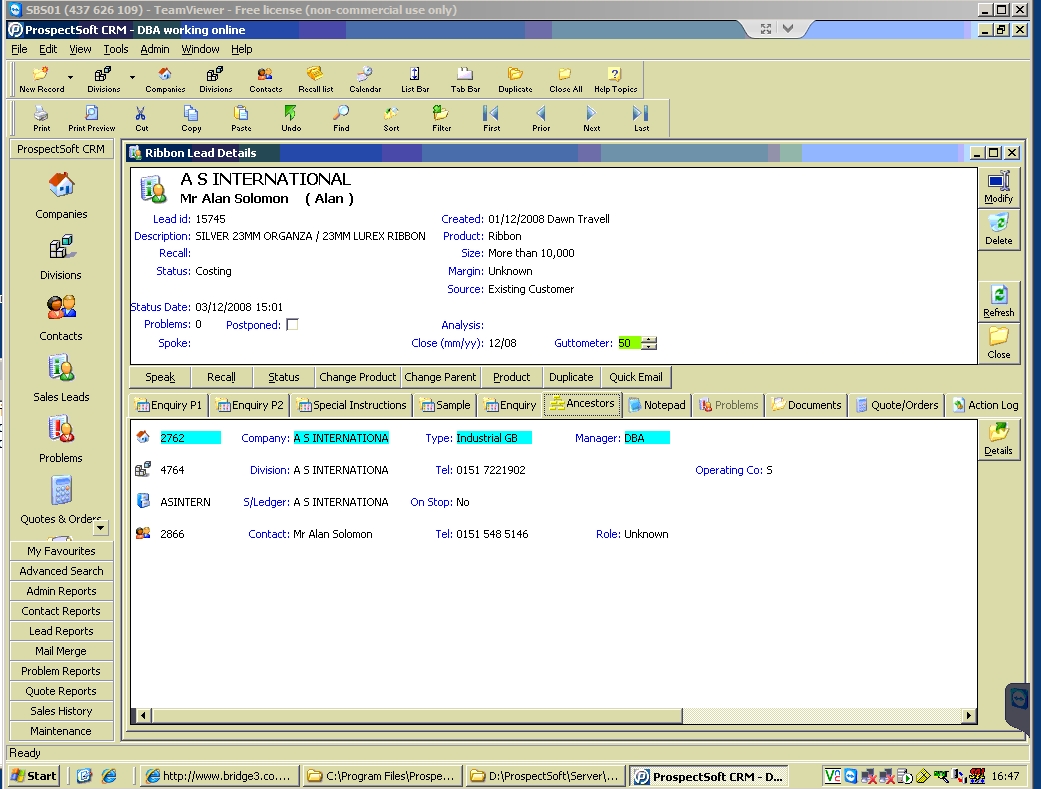The width and height of the screenshot is (1041, 789).
Task: Switch to the Special Instructions tab
Action: click(x=352, y=405)
